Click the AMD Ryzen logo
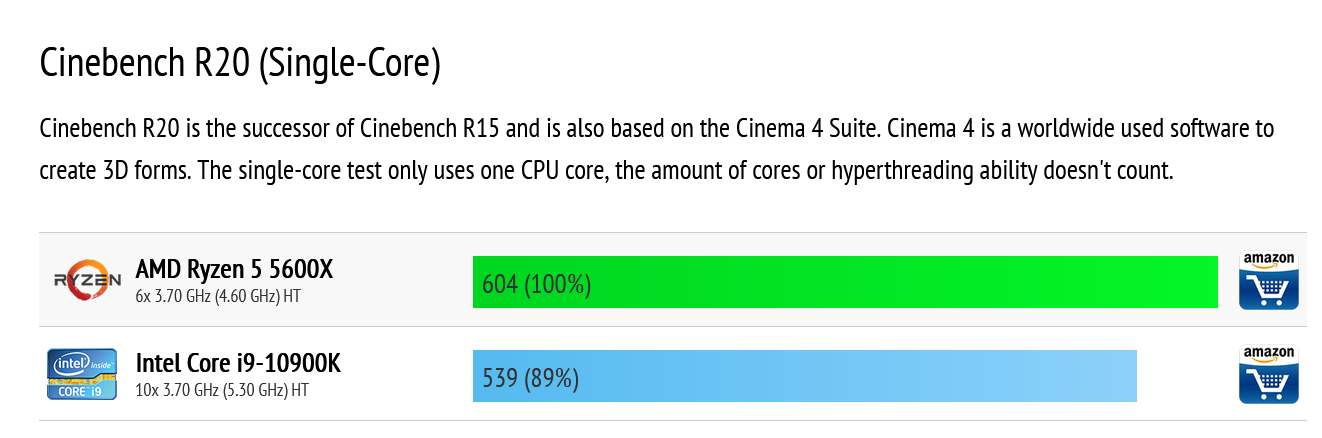Viewport: 1322px width, 438px height. (x=81, y=280)
